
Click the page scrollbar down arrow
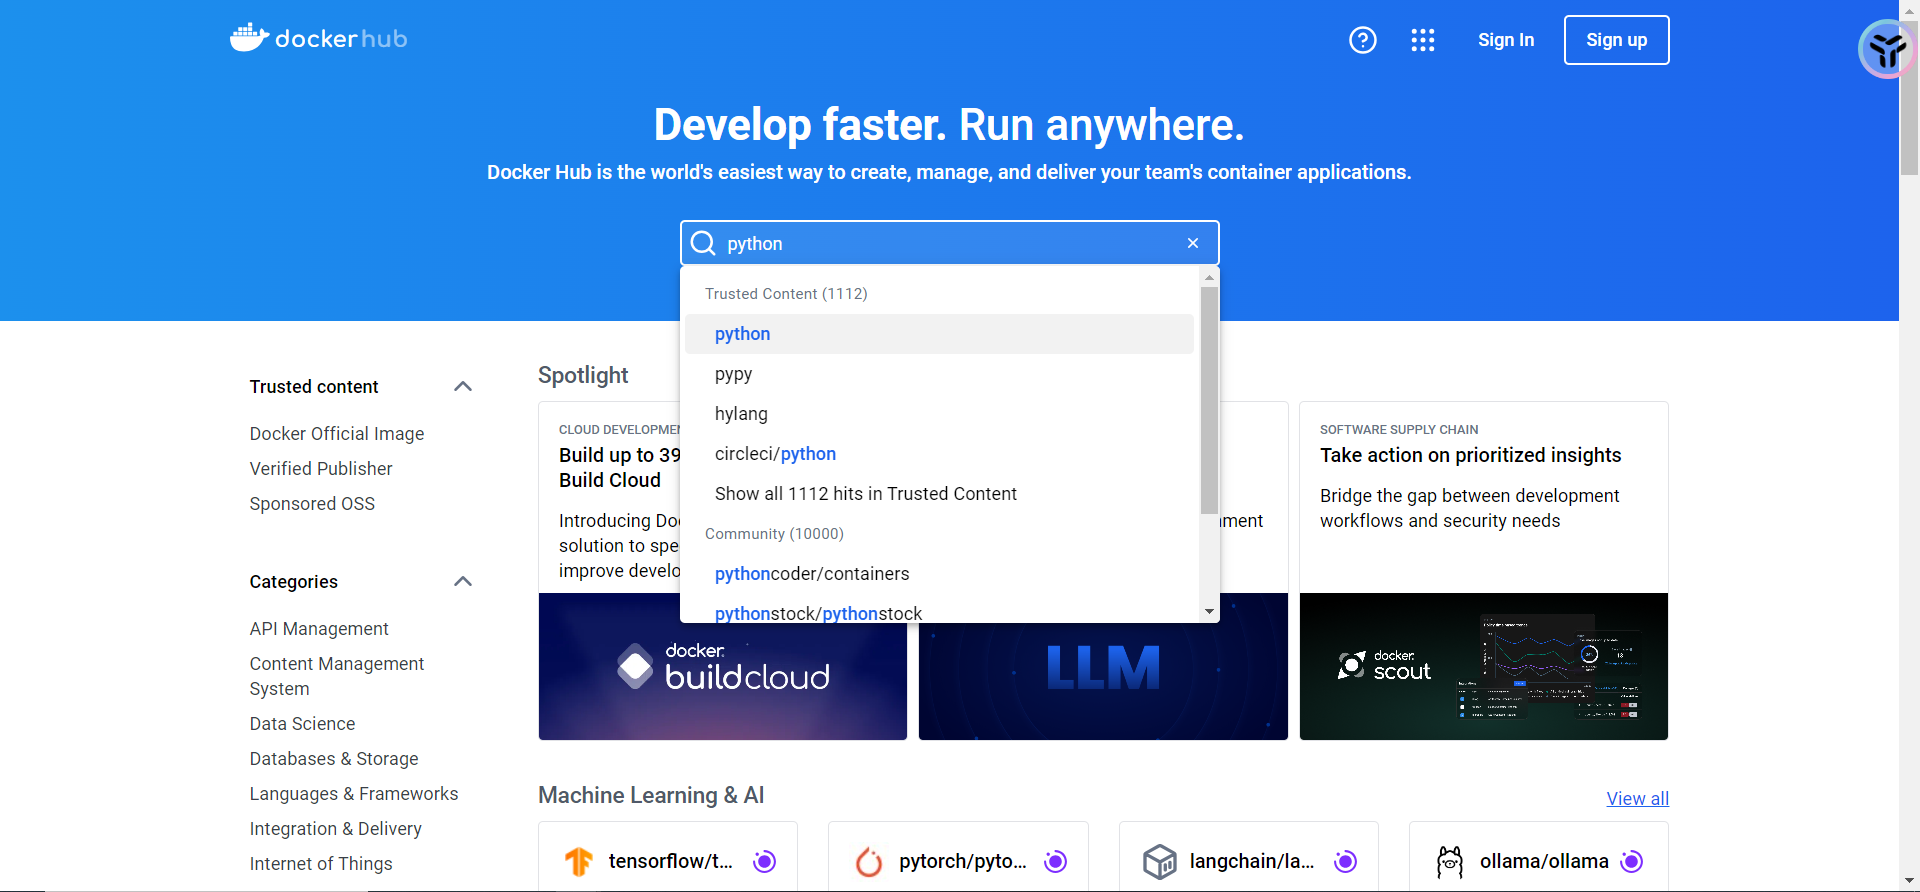point(1909,881)
